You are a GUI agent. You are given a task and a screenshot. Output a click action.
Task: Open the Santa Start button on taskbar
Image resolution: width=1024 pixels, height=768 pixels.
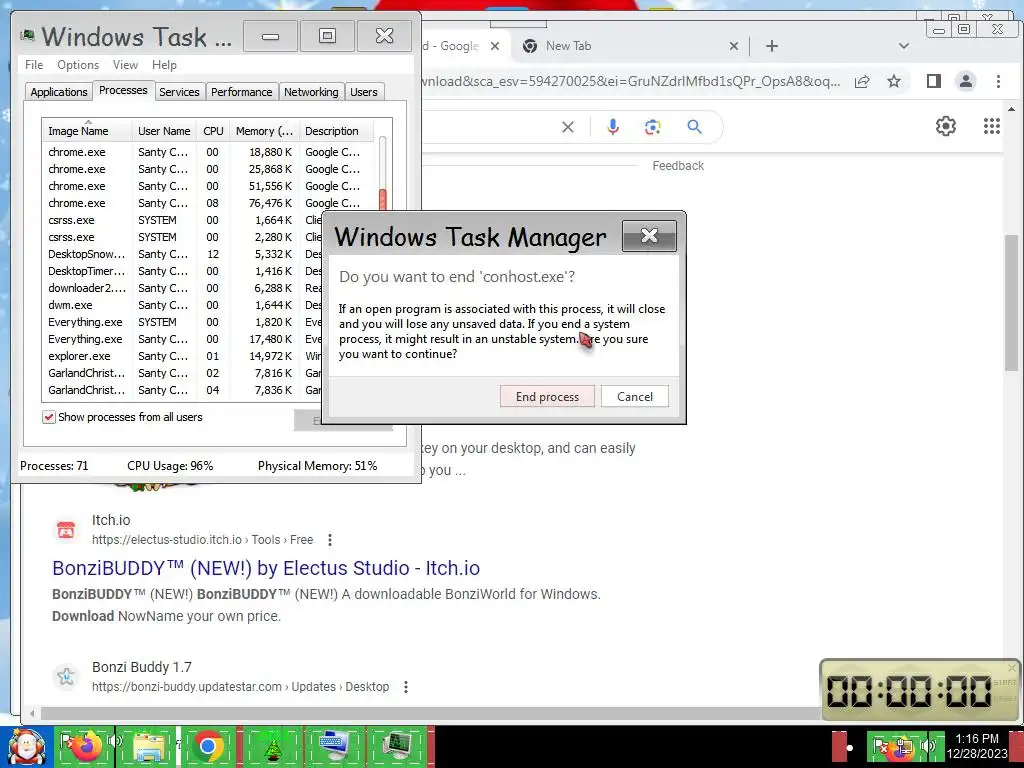26,746
